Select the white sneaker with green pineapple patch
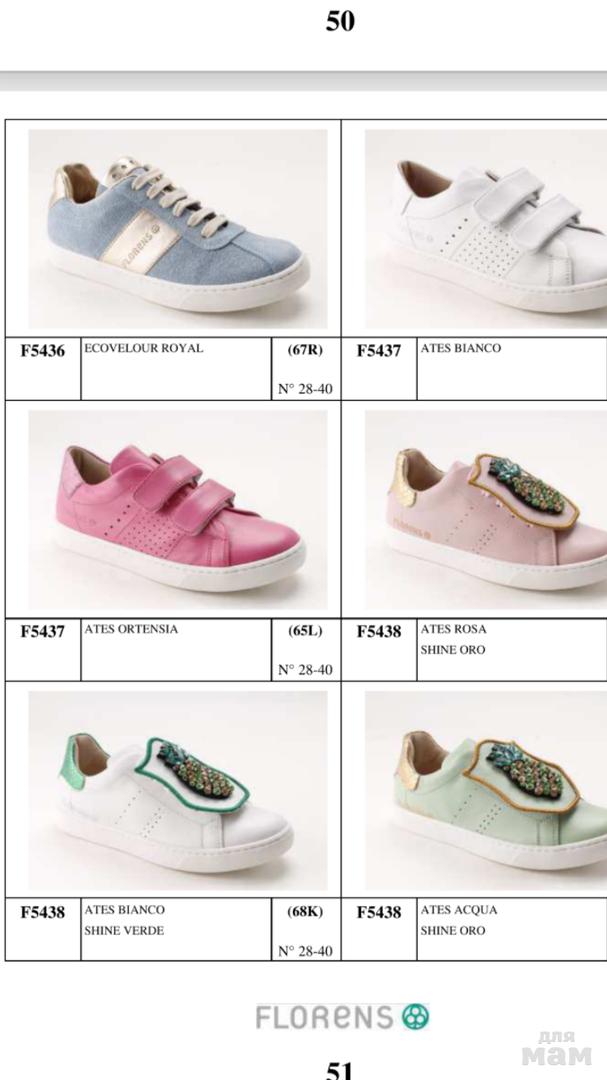Screen dimensions: 607x1080 coord(178,791)
